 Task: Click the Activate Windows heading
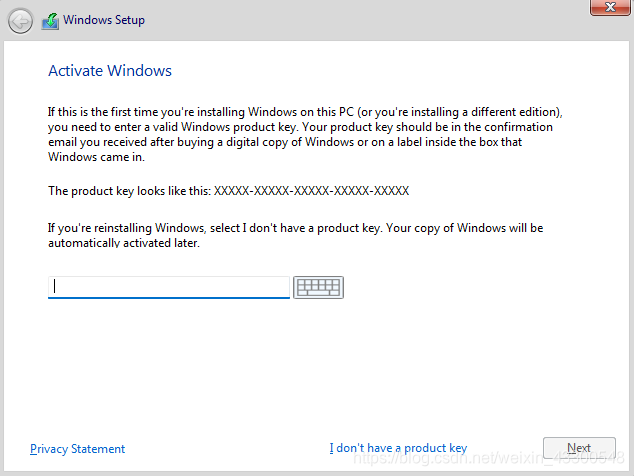[110, 71]
